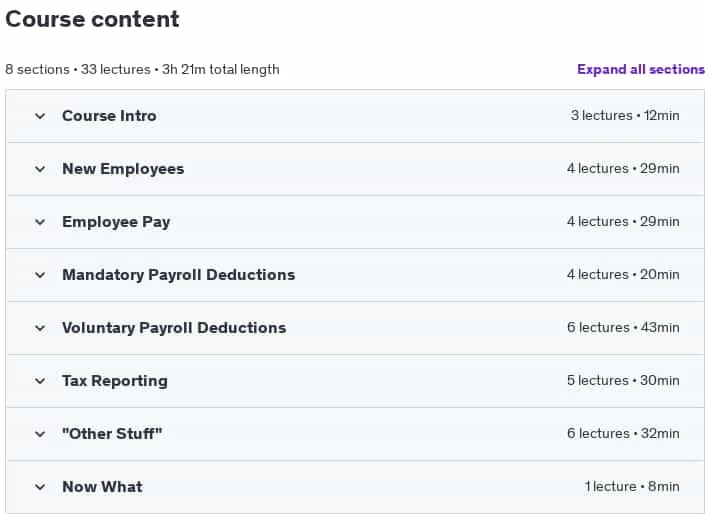
Task: Open the "Other Stuff" section title
Action: click(112, 434)
